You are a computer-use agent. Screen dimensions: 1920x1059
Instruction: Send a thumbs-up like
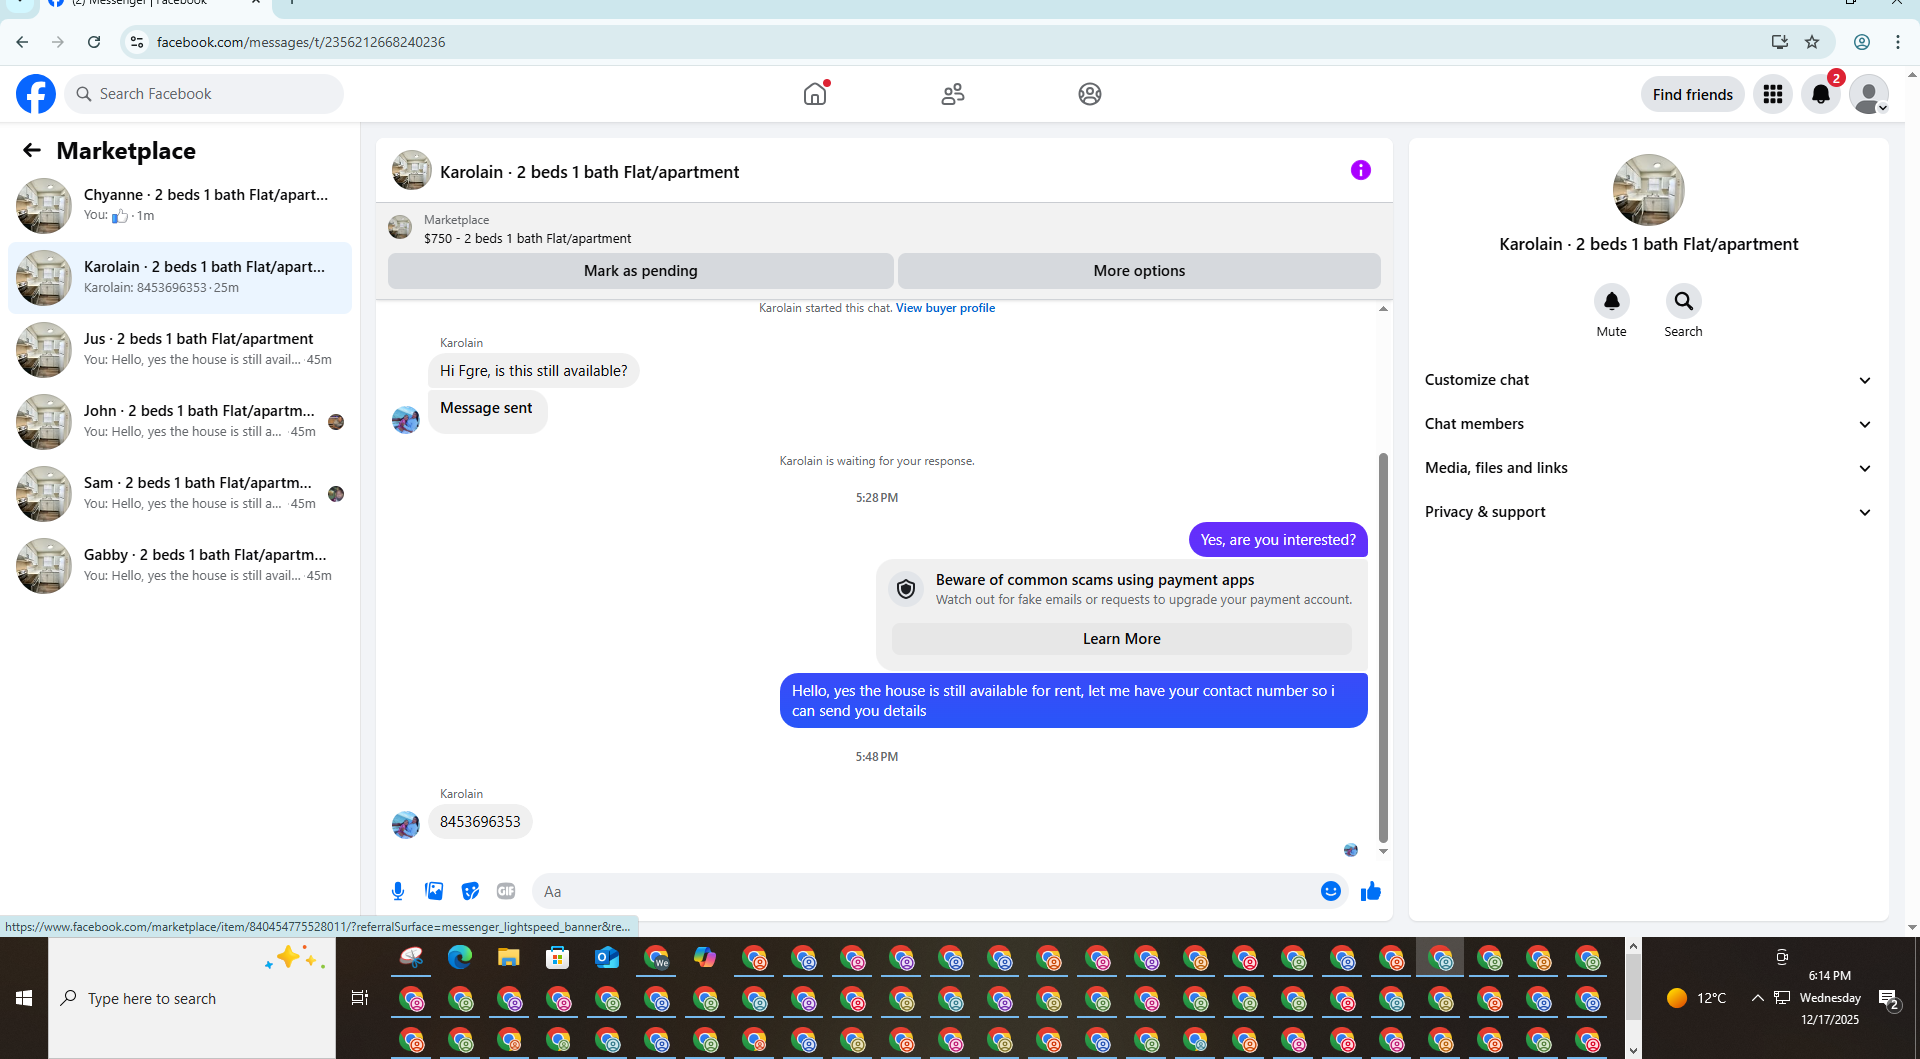1370,891
